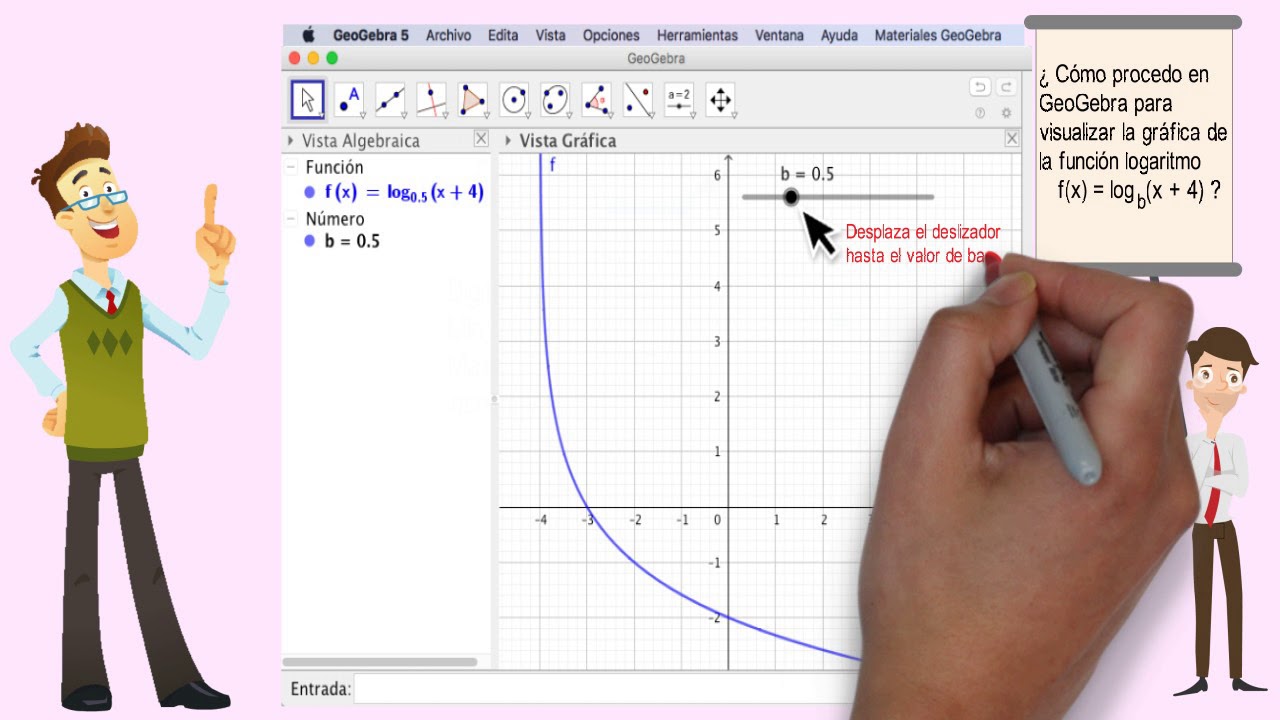The height and width of the screenshot is (720, 1280).
Task: Open the Herramientas menu
Action: click(697, 35)
